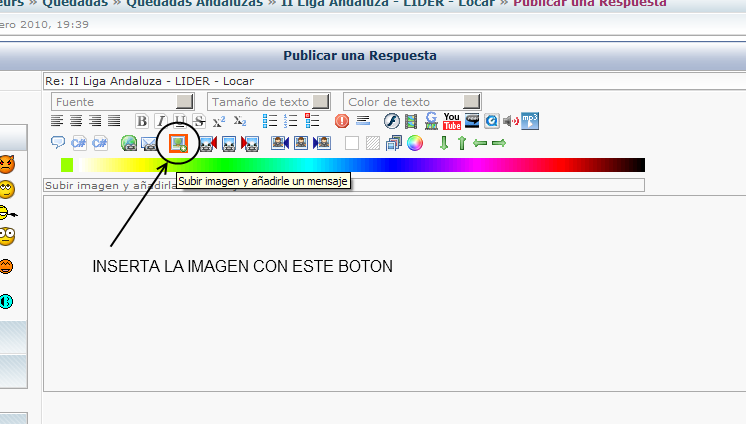The width and height of the screenshot is (746, 424).
Task: Toggle bold (B) formatting
Action: click(x=142, y=121)
